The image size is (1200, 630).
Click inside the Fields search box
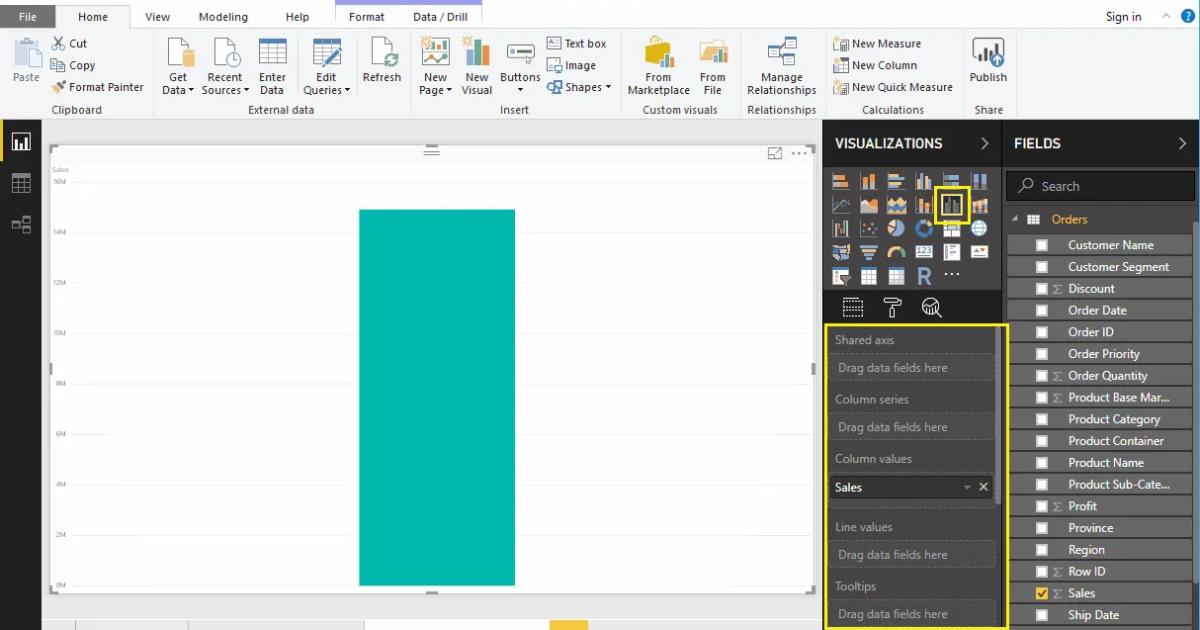pyautogui.click(x=1100, y=185)
